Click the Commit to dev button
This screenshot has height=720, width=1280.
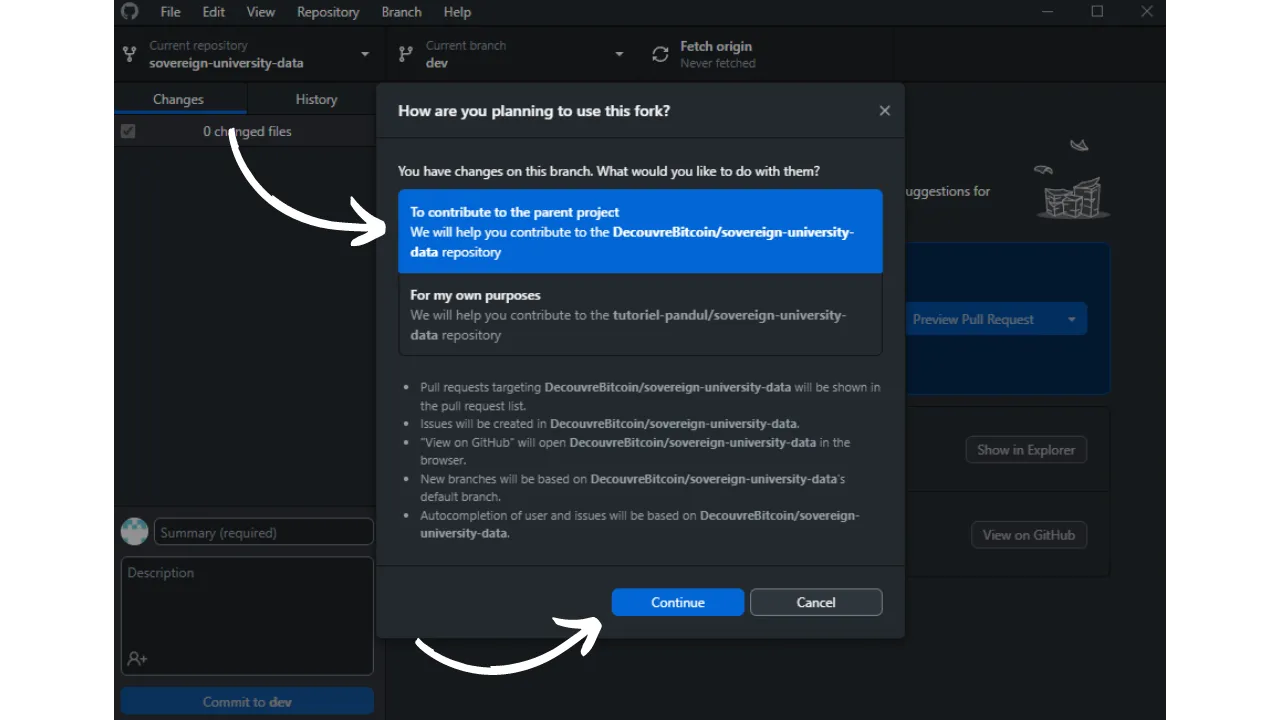tap(247, 701)
